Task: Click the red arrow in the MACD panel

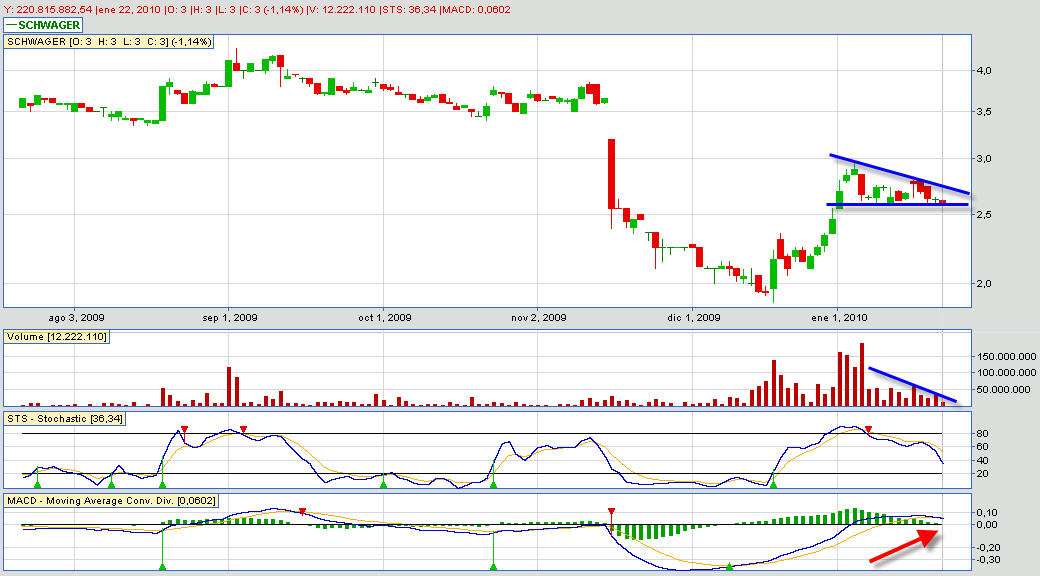Action: pyautogui.click(x=906, y=546)
